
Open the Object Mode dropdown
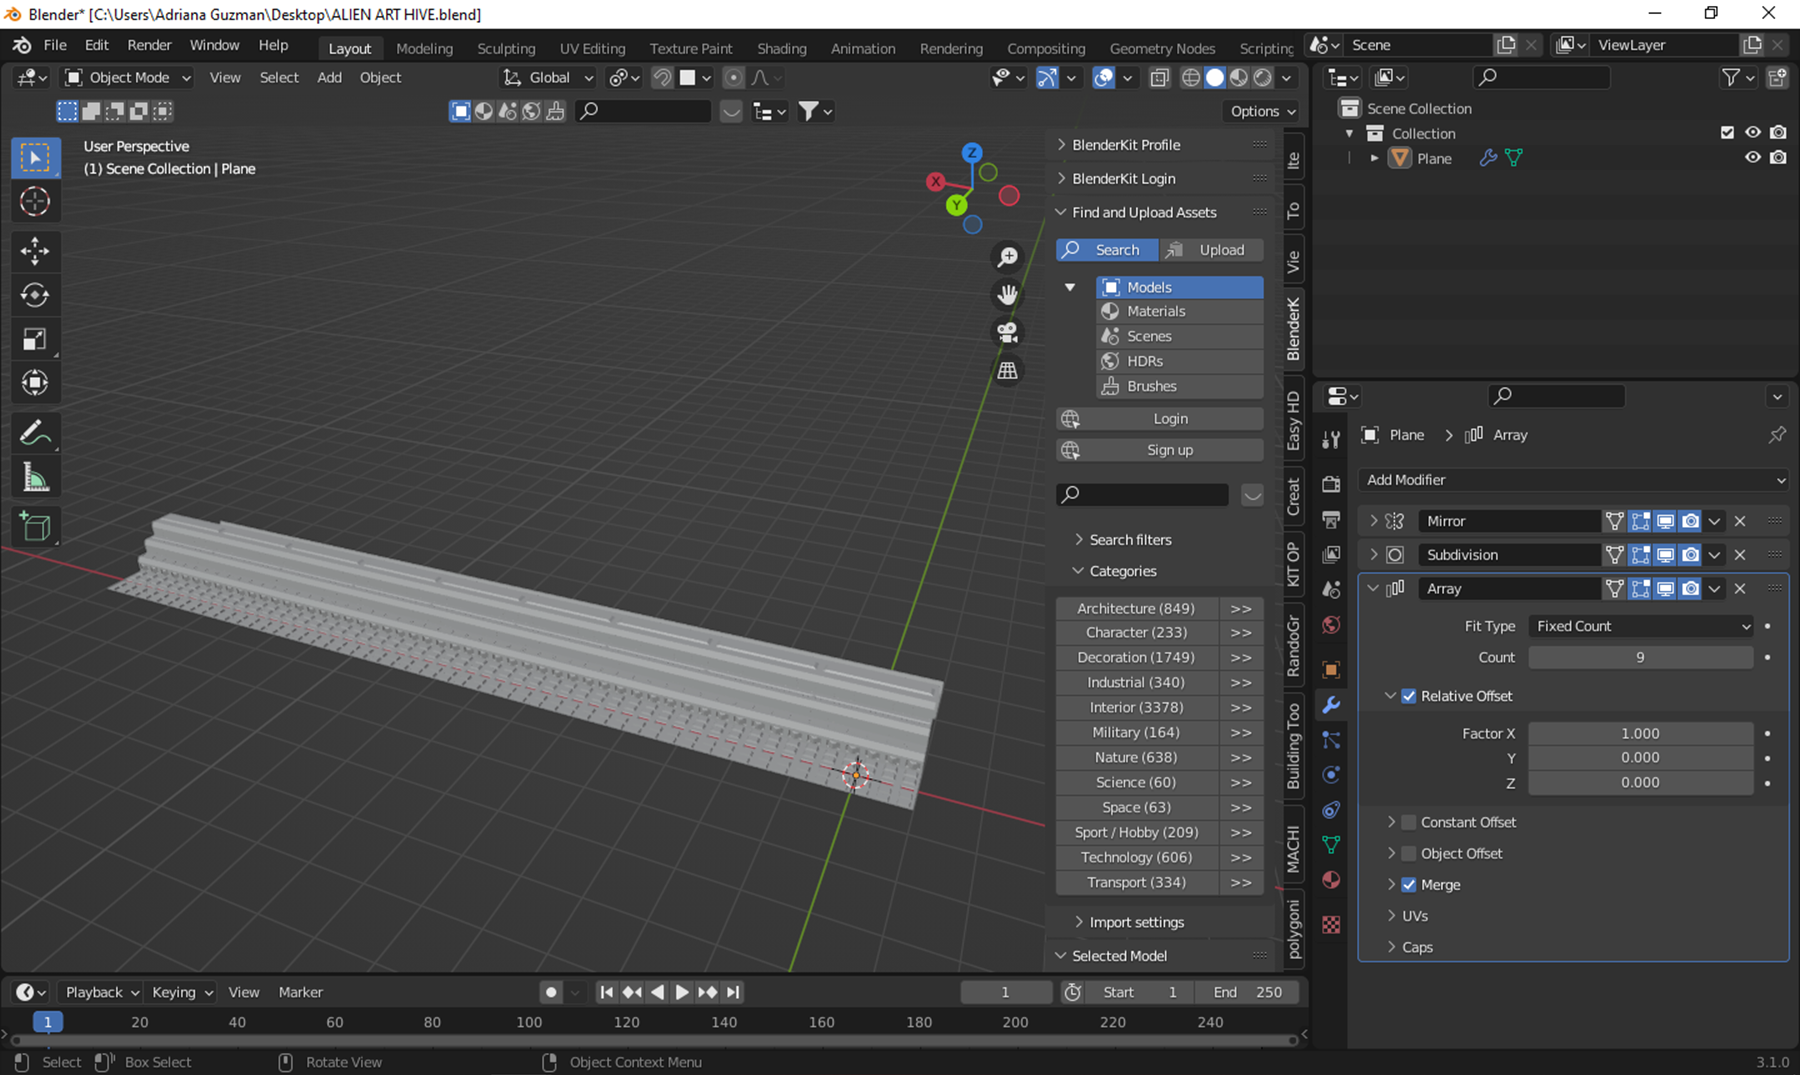(x=128, y=78)
